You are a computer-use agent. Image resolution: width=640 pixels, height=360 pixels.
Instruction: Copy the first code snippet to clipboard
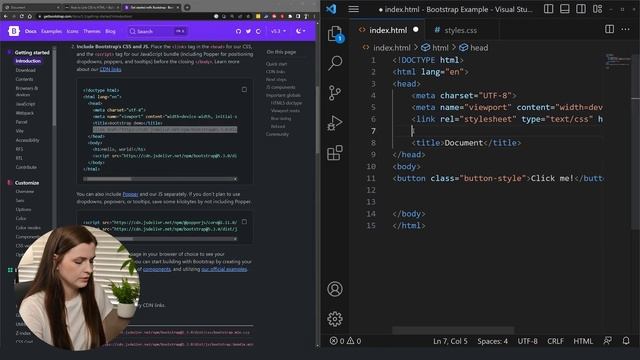[244, 89]
